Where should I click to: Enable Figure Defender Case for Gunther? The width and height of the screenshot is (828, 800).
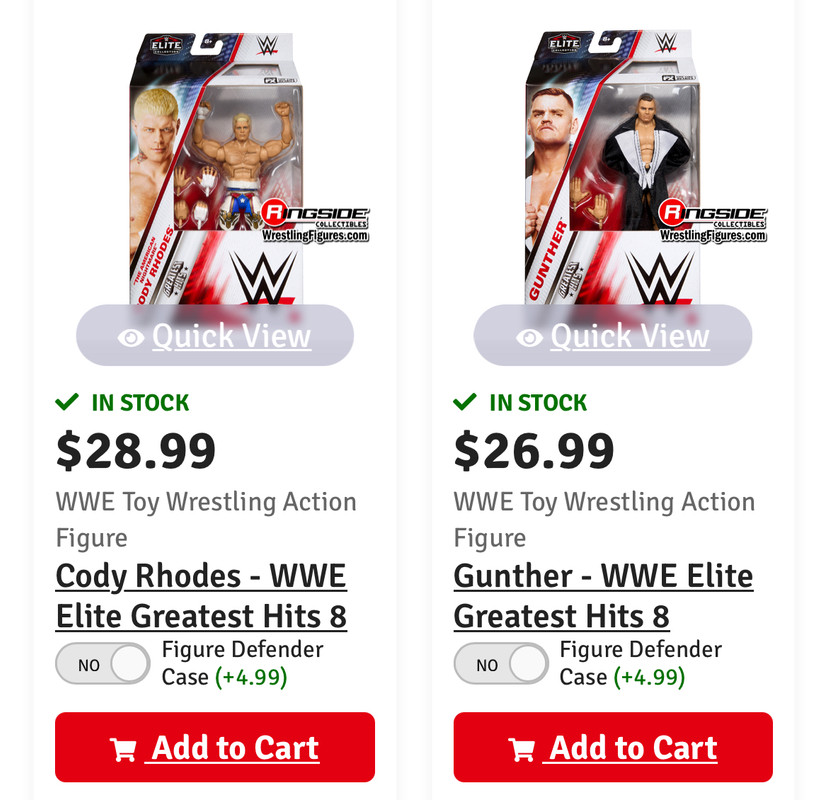point(500,664)
